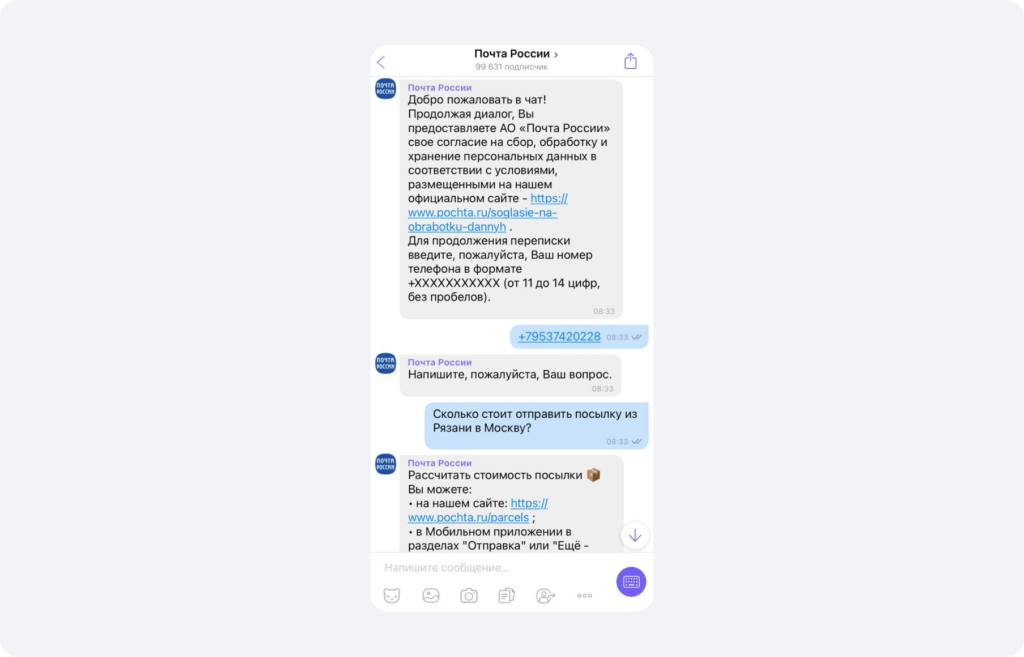Tap the purple keyboard button

pos(631,581)
